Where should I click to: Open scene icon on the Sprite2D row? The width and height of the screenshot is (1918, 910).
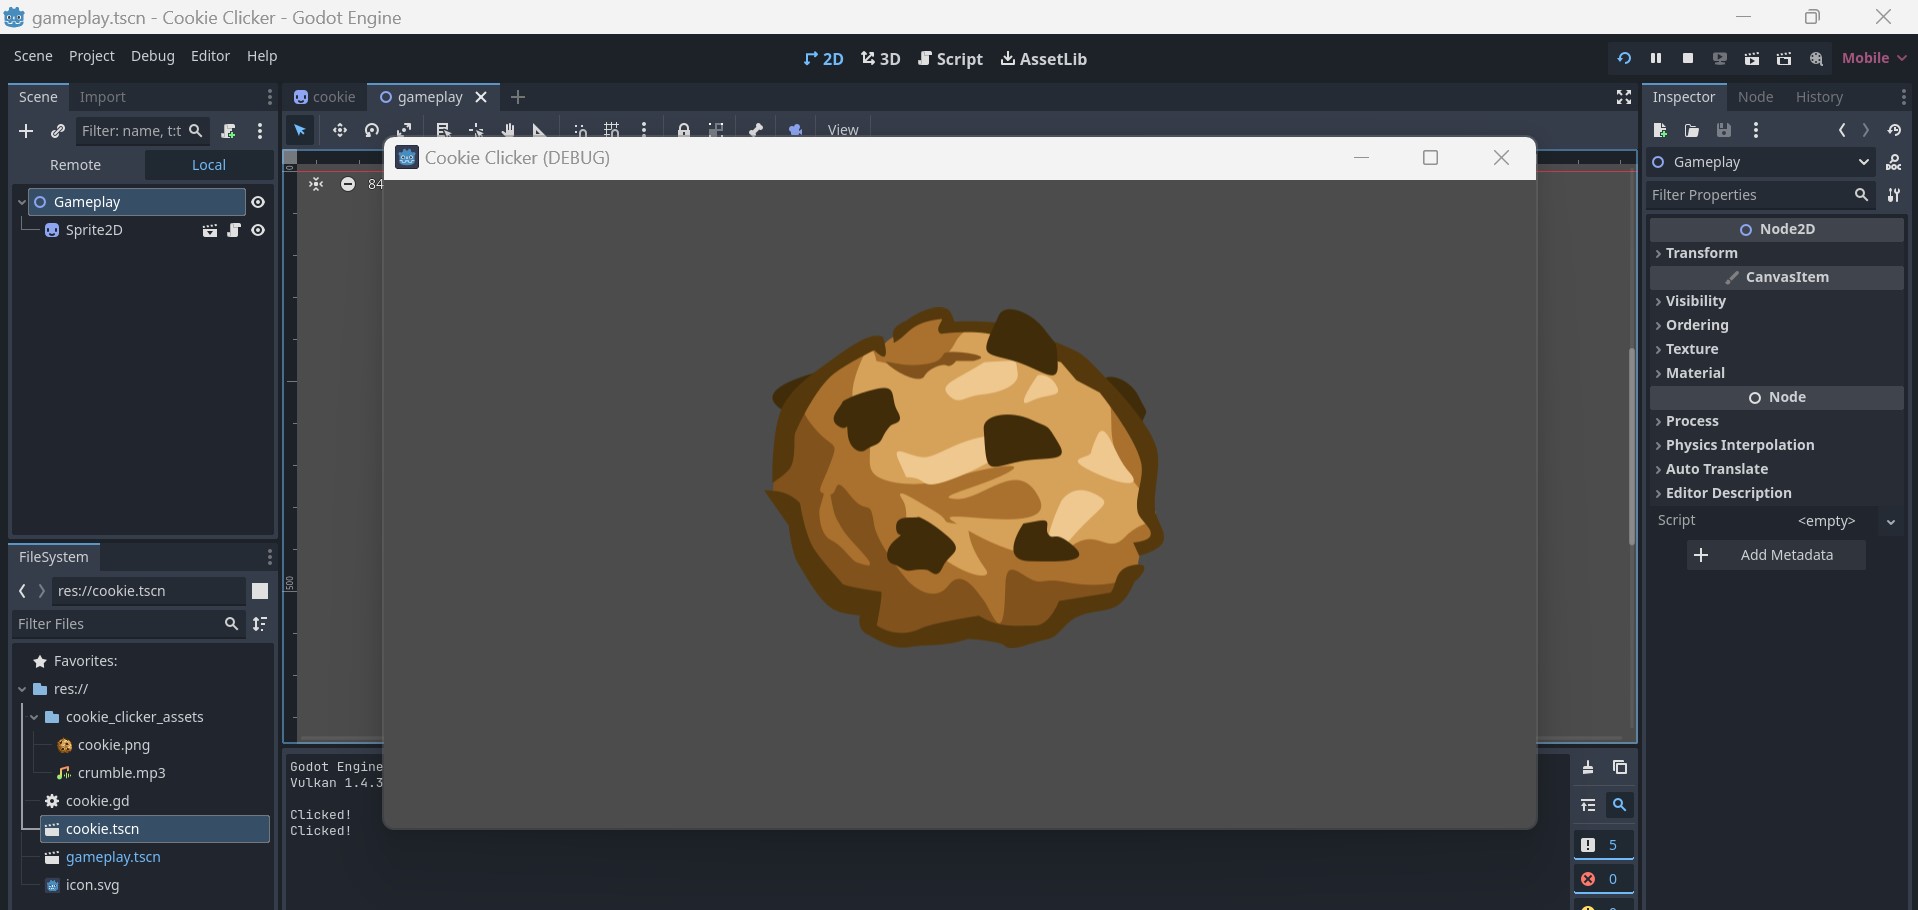(x=210, y=231)
